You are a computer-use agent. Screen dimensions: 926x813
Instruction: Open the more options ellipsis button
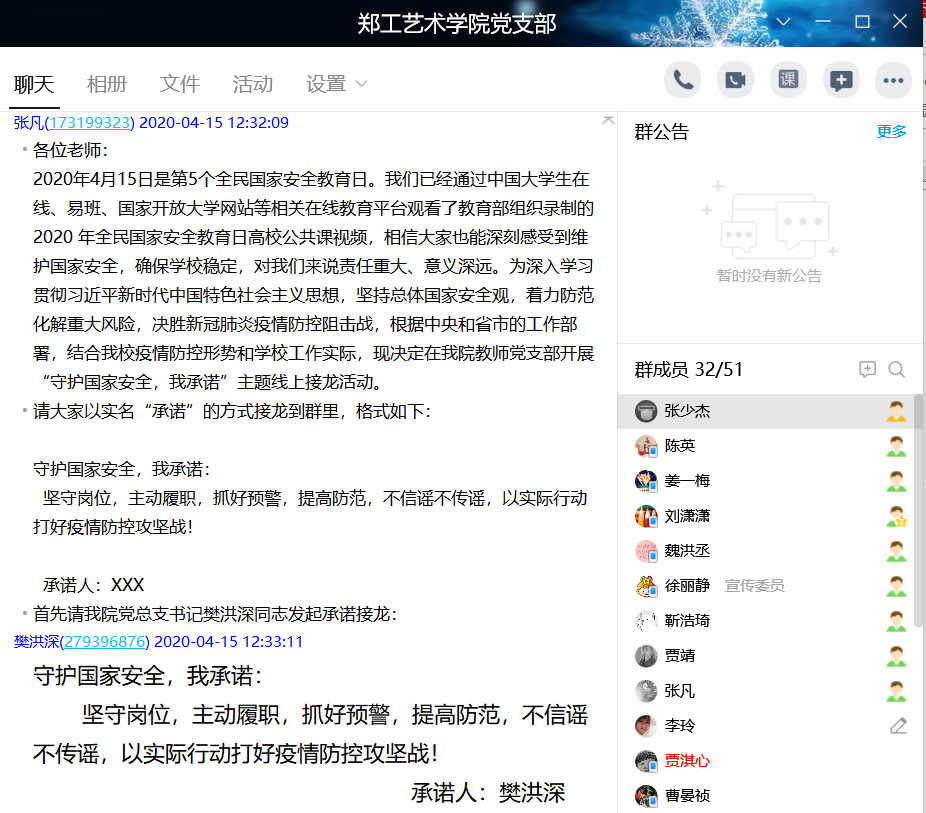tap(893, 81)
